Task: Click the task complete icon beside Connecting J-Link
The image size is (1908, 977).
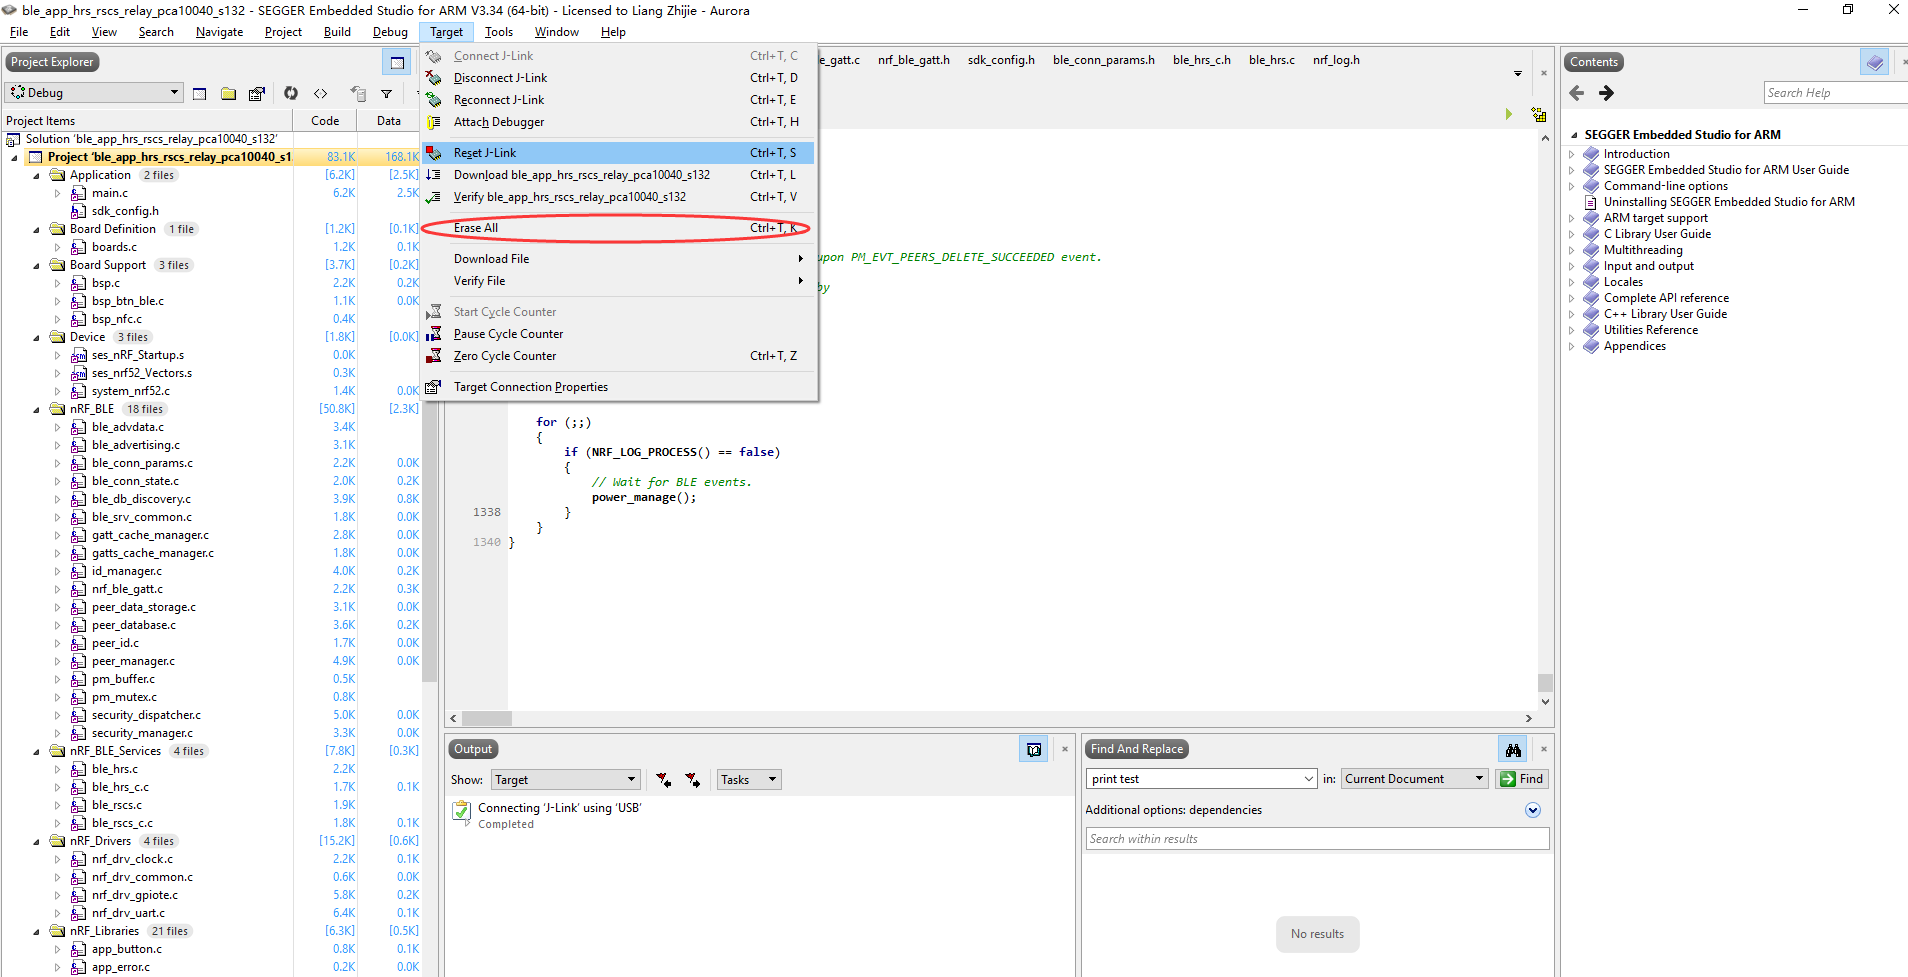Action: point(461,811)
